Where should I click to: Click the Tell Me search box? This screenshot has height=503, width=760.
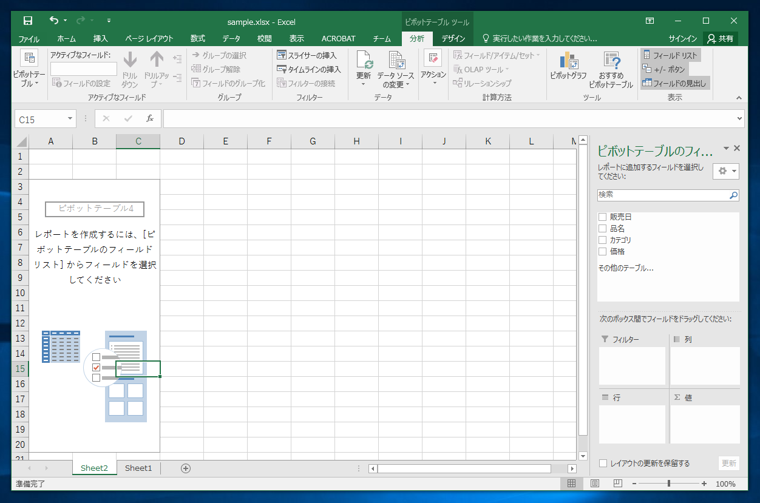pos(540,39)
